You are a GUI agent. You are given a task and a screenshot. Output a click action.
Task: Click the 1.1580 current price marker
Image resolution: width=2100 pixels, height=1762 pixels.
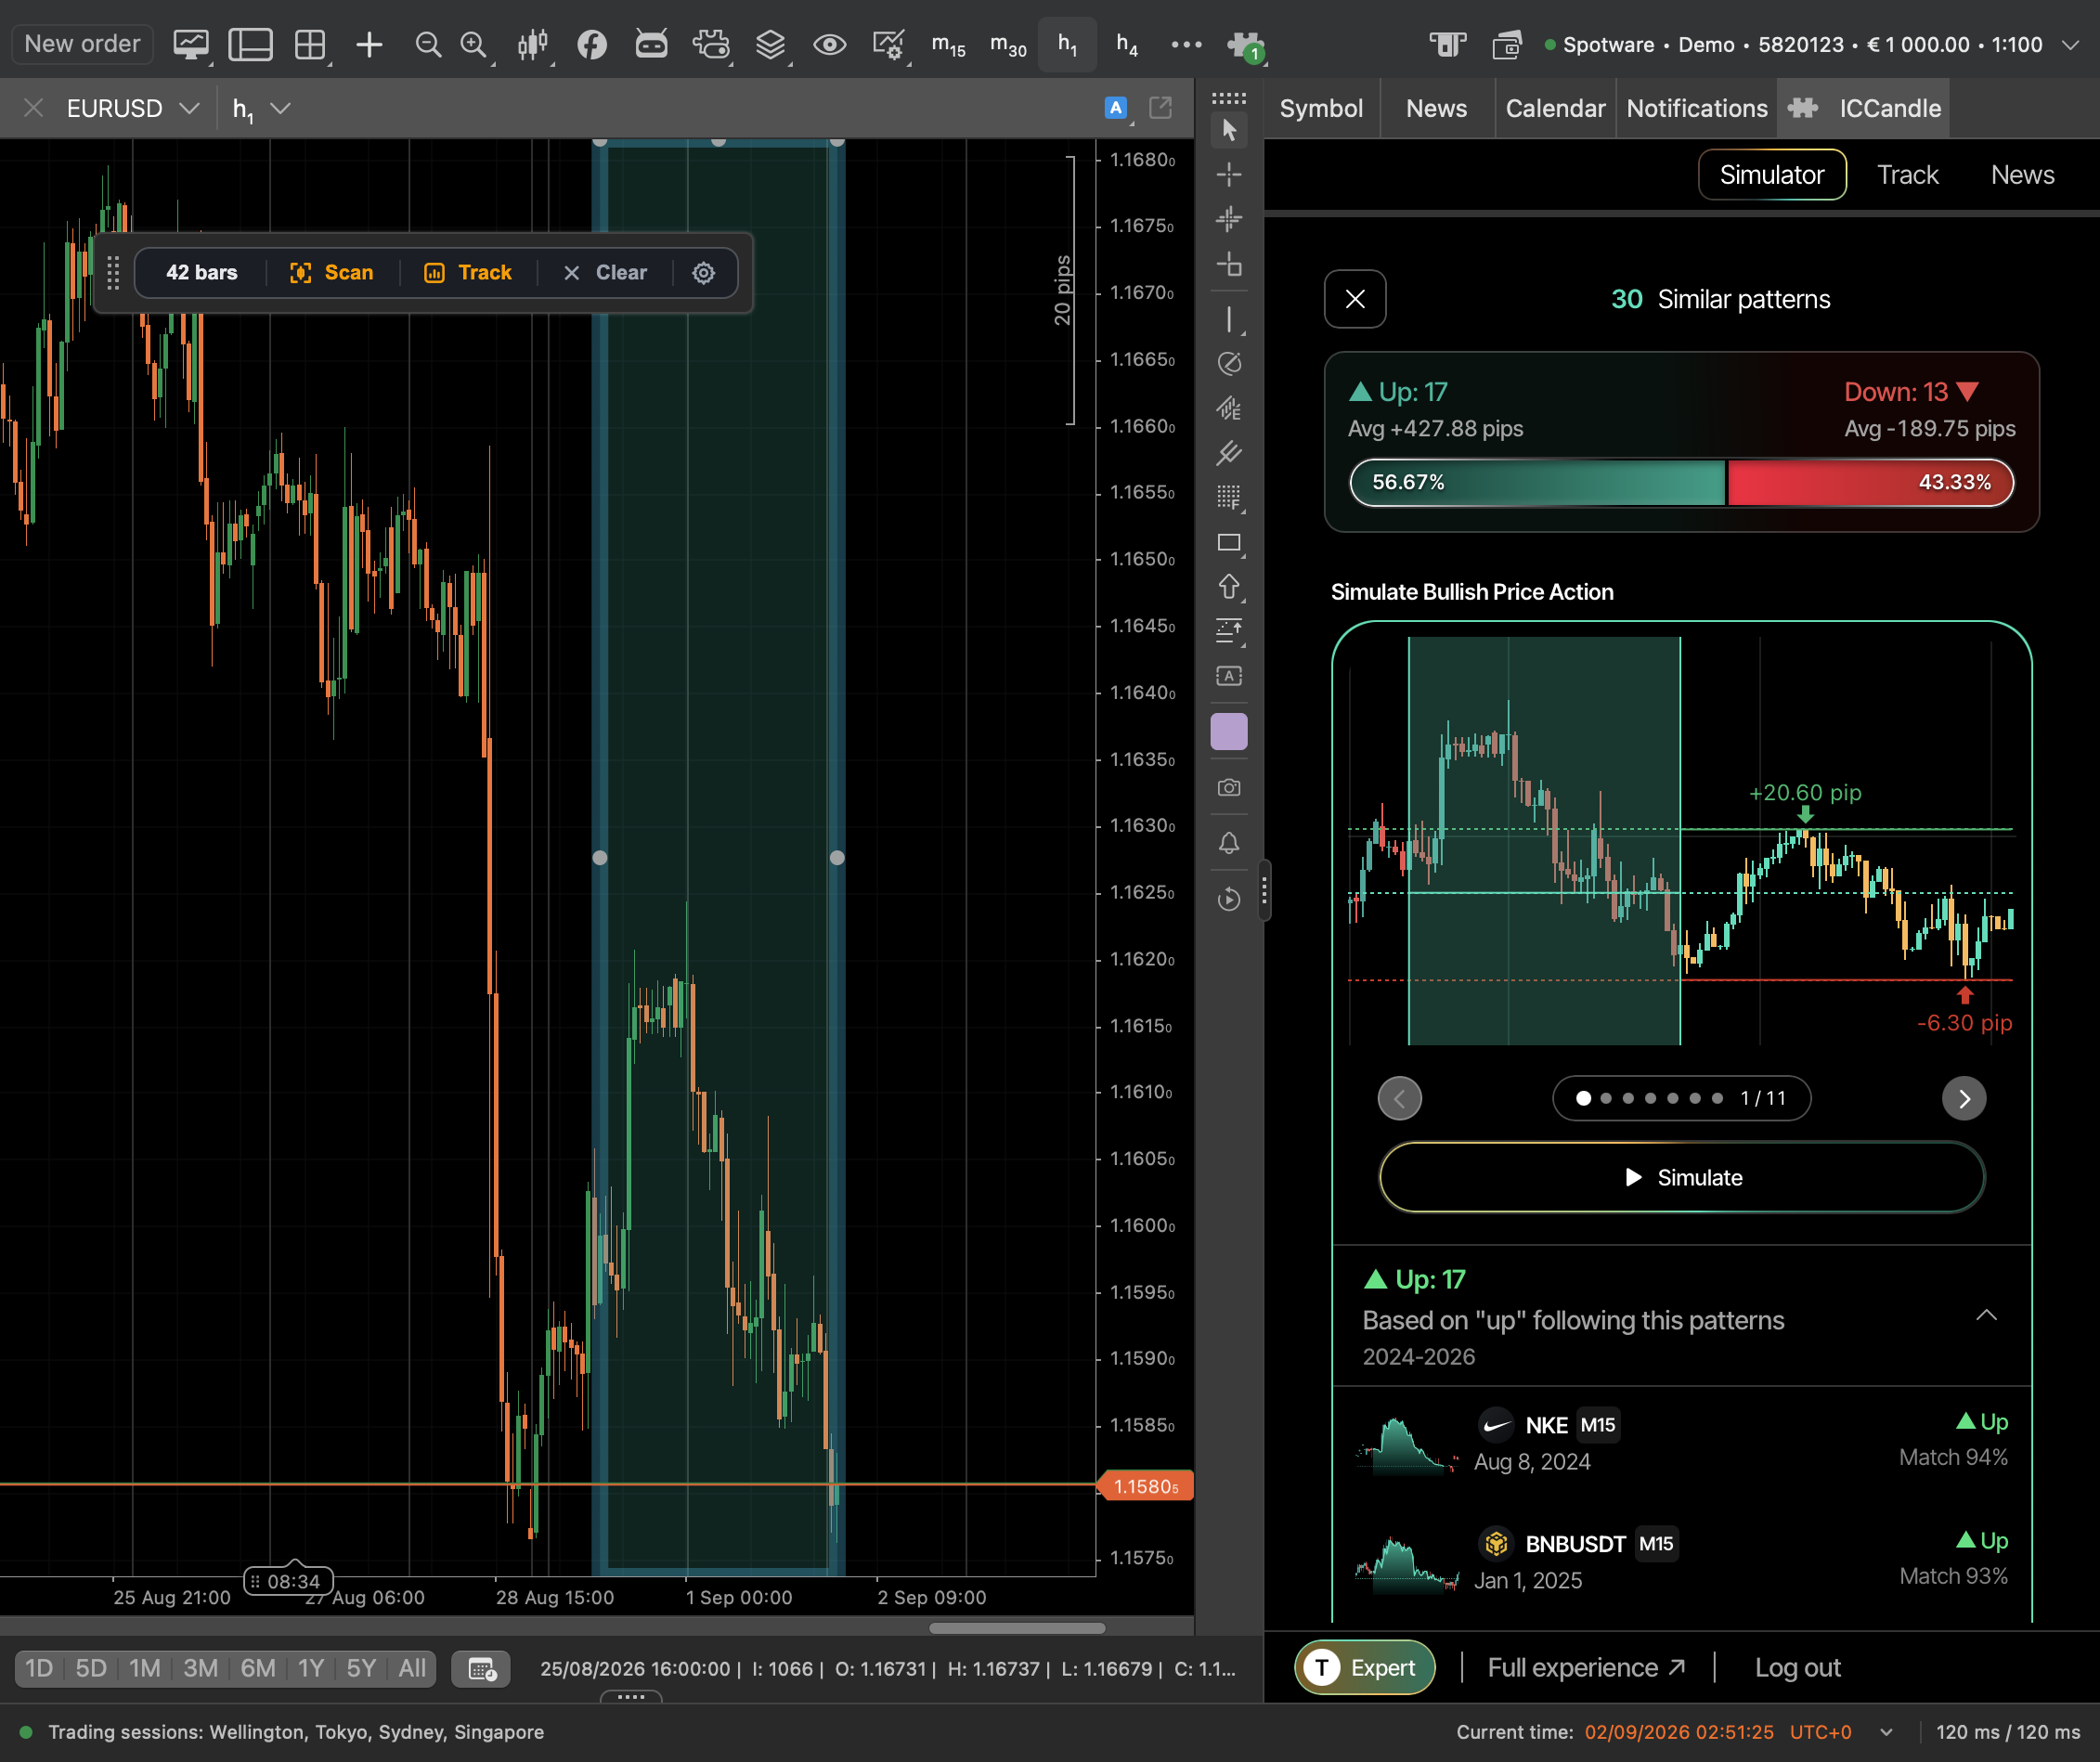[1146, 1486]
